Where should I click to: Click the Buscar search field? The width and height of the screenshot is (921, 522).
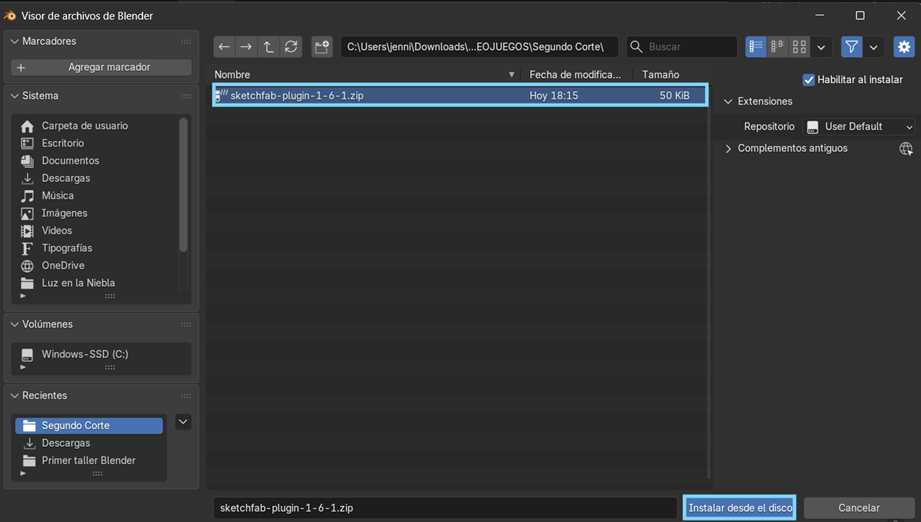point(681,47)
